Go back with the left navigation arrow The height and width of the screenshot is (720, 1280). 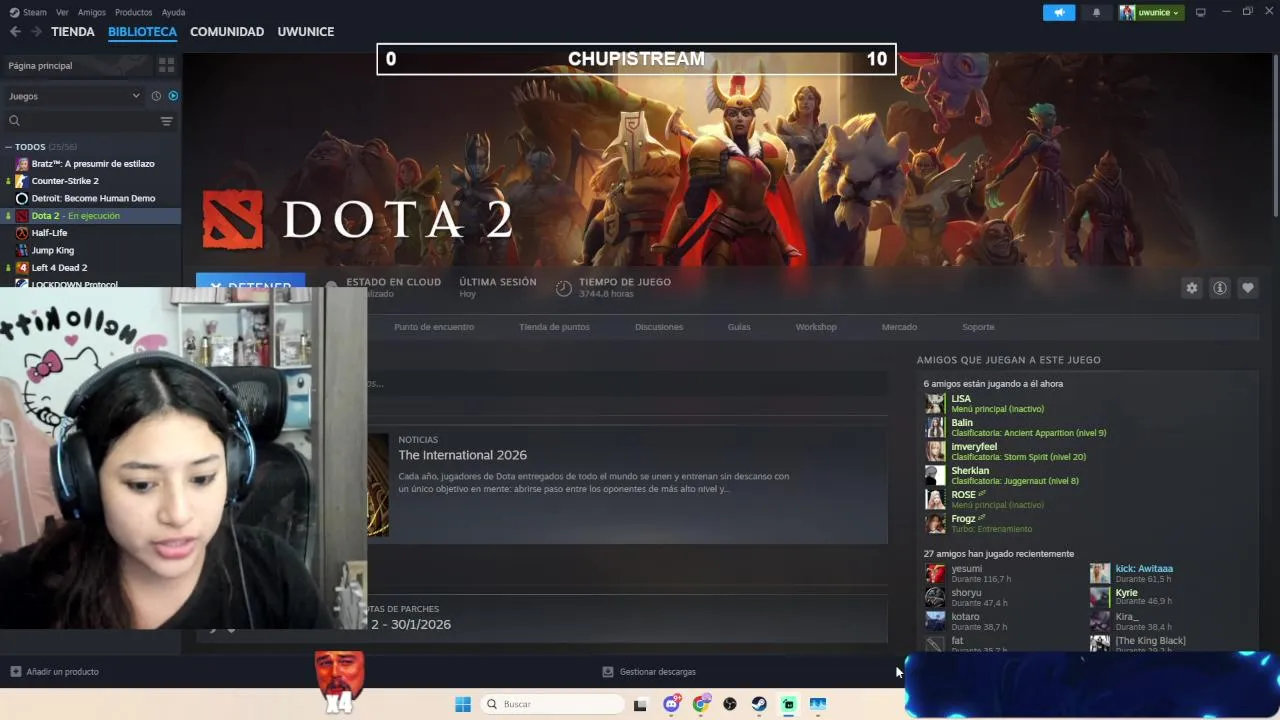point(15,32)
